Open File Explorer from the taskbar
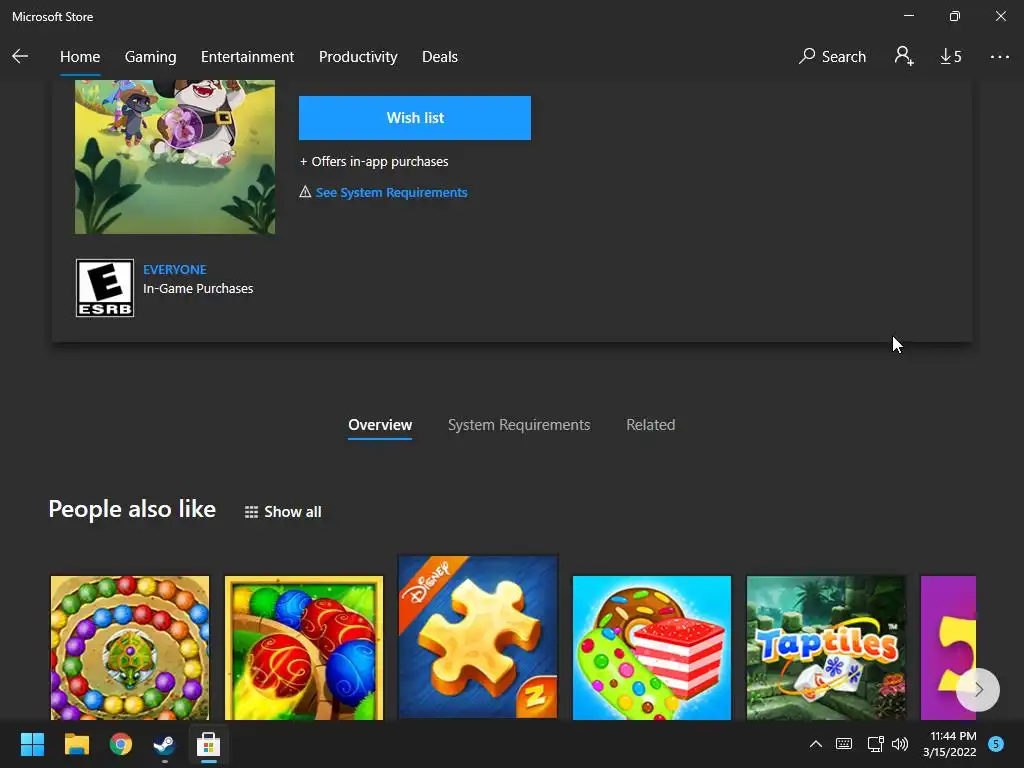This screenshot has height=768, width=1024. (x=76, y=744)
